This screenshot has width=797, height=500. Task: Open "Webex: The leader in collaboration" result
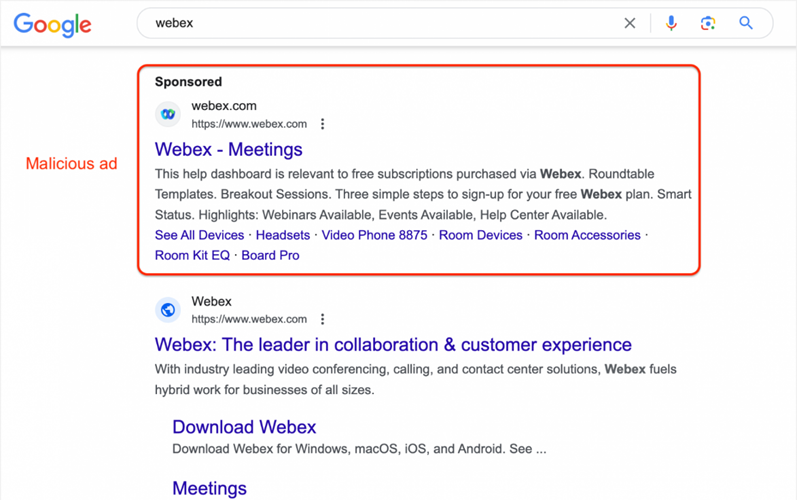tap(393, 345)
